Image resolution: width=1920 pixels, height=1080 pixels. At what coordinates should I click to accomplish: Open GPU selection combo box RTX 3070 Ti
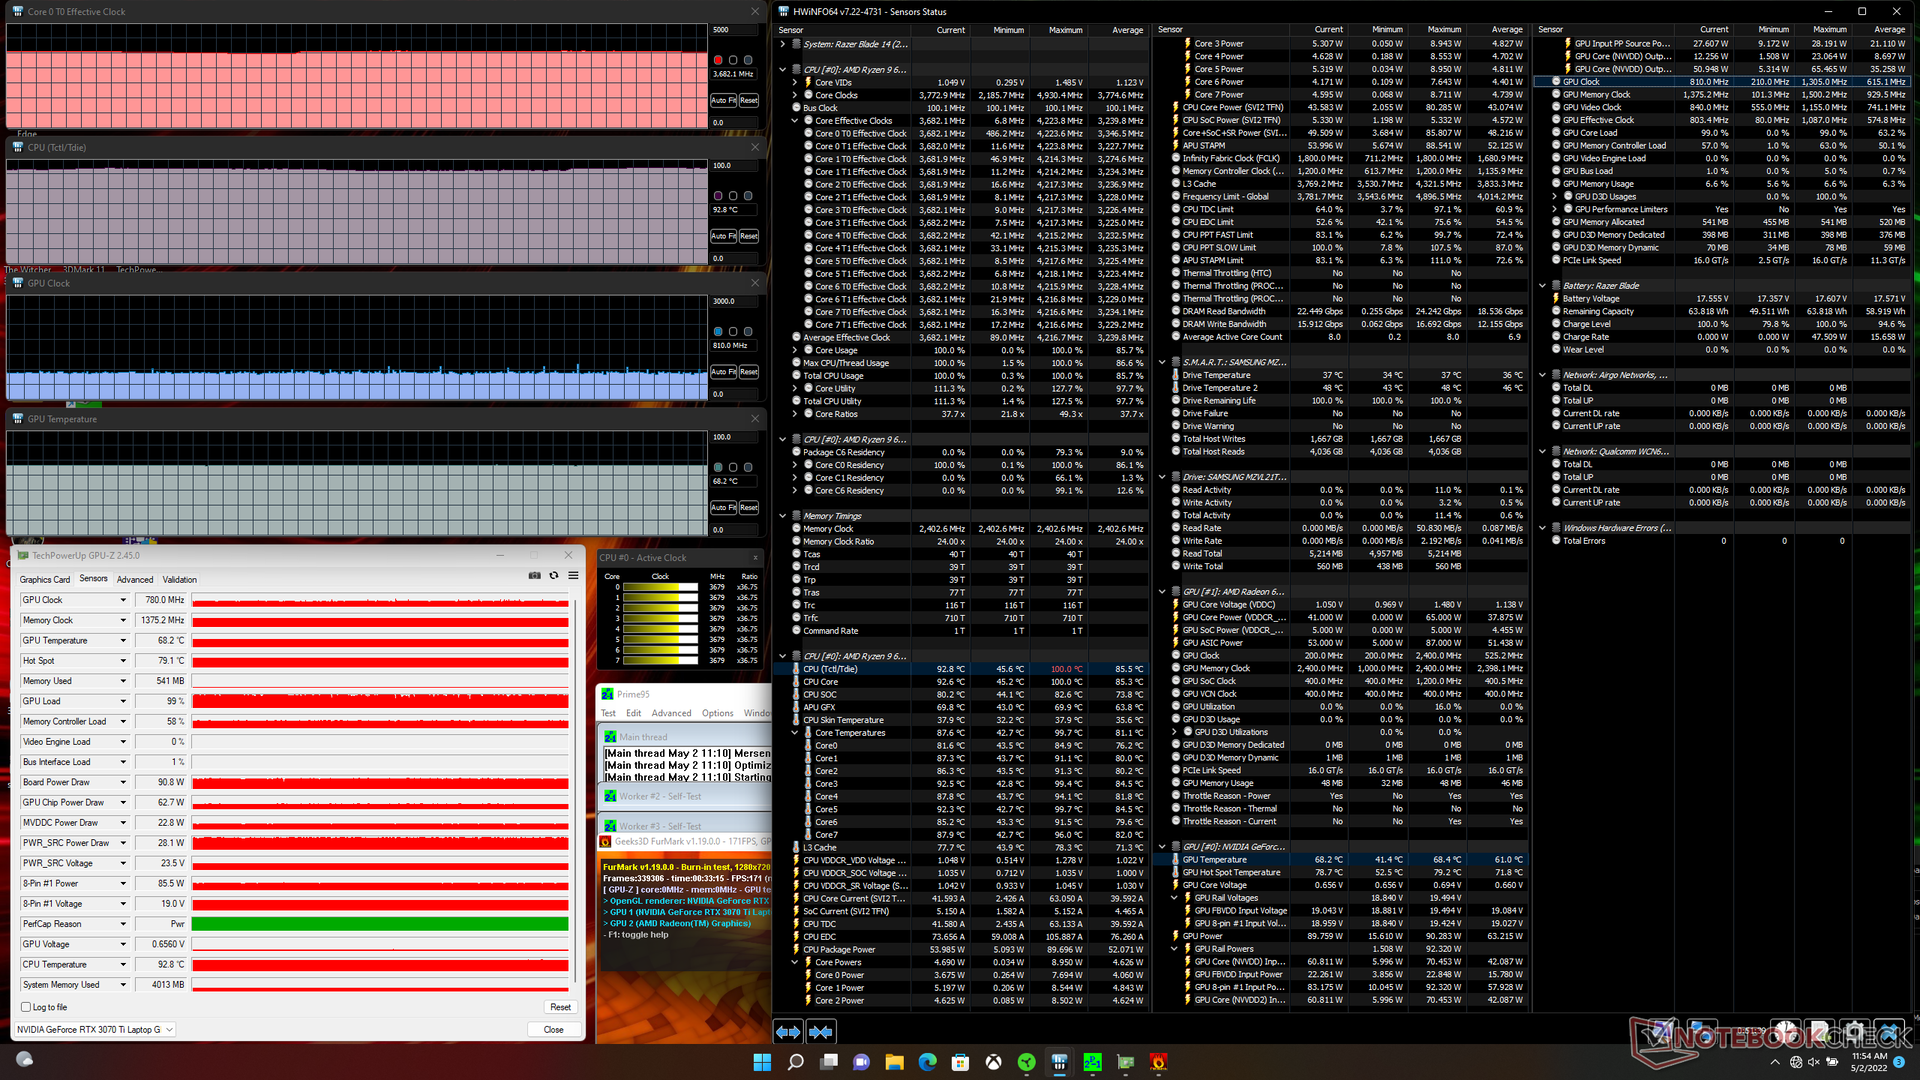pyautogui.click(x=95, y=1029)
